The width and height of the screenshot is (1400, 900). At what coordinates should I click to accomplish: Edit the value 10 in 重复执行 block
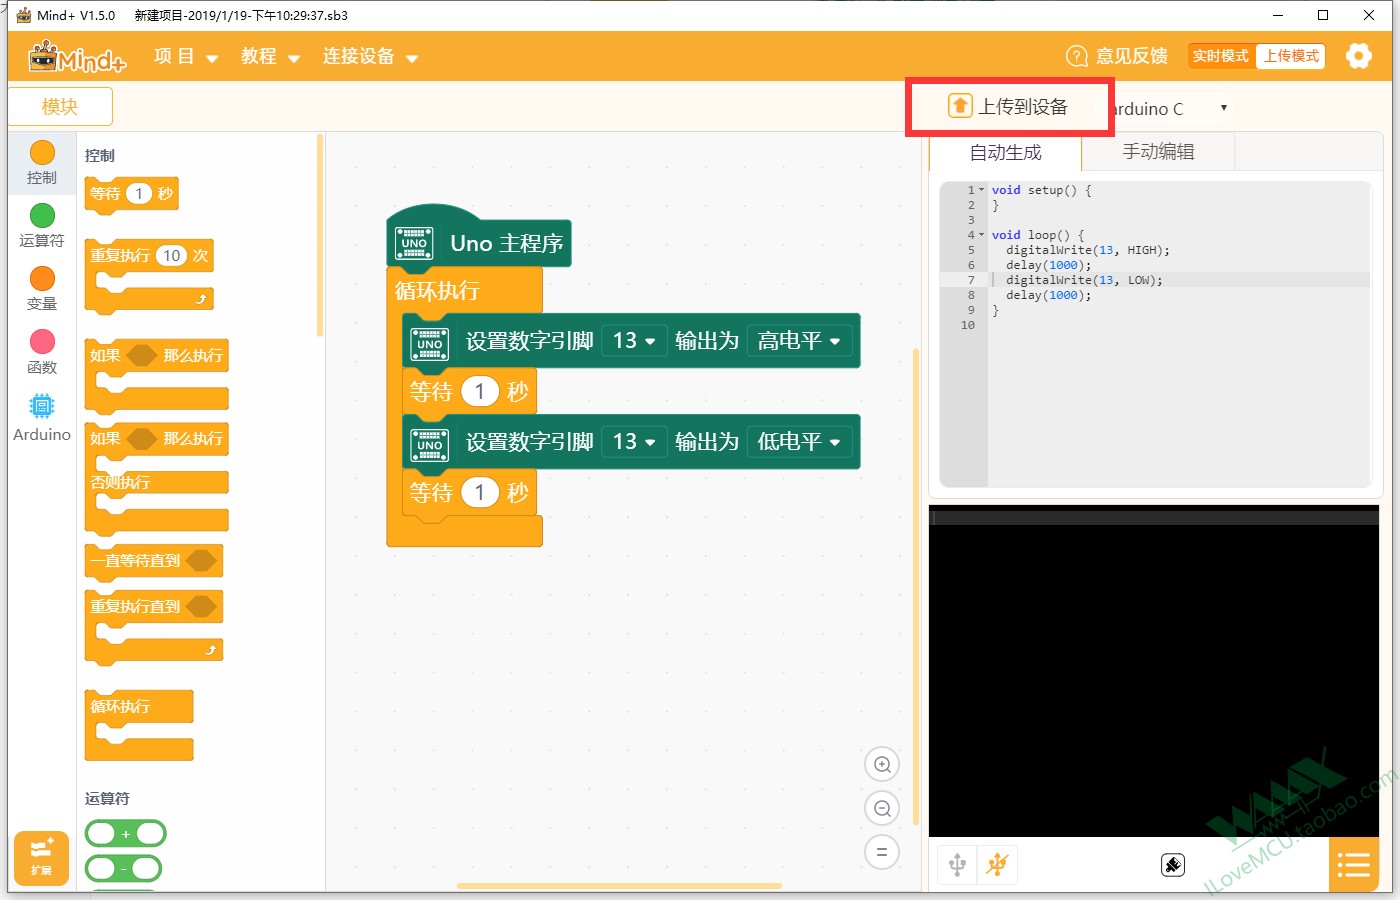[x=172, y=256]
